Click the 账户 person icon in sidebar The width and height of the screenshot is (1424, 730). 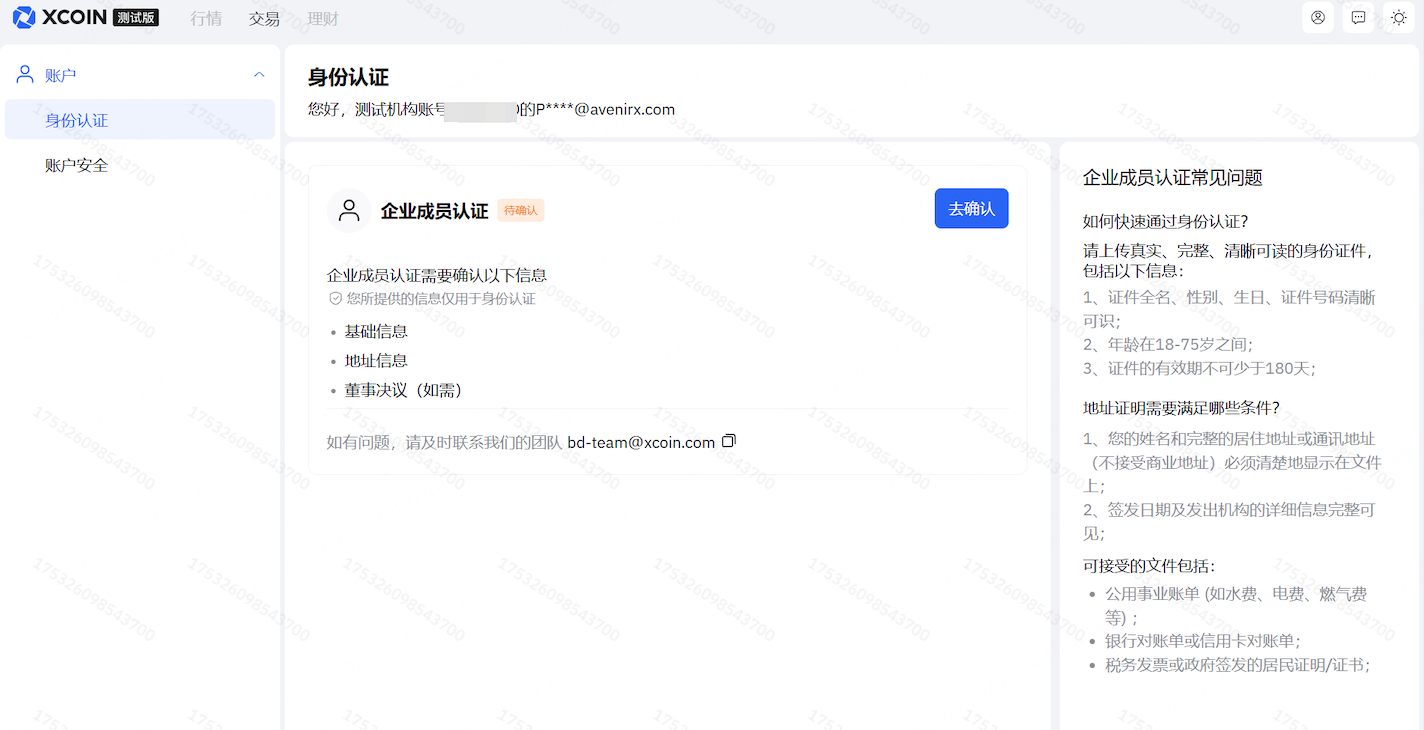coord(25,75)
